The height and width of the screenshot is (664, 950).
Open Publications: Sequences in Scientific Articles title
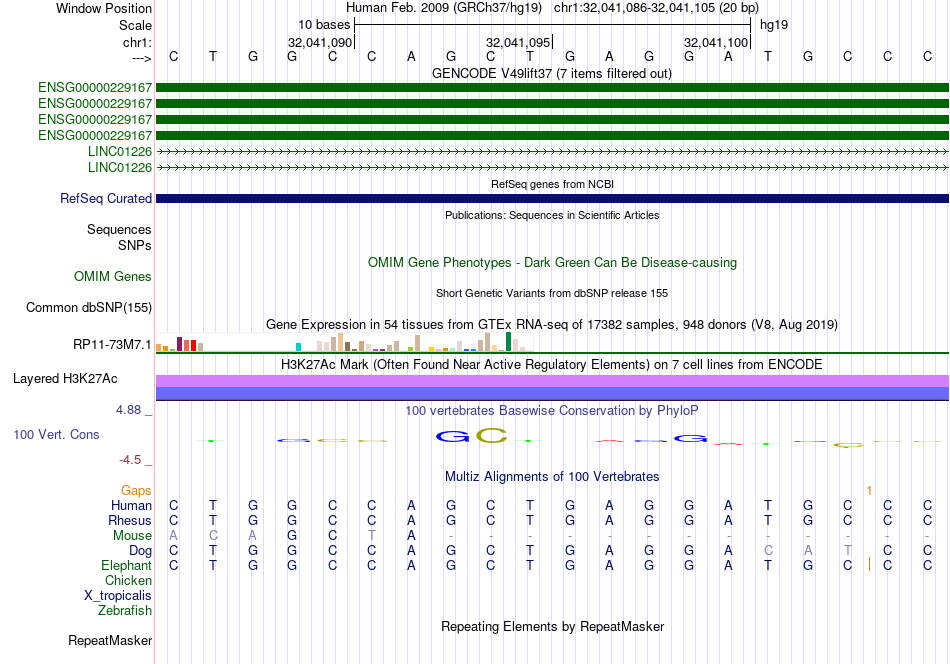tap(552, 215)
